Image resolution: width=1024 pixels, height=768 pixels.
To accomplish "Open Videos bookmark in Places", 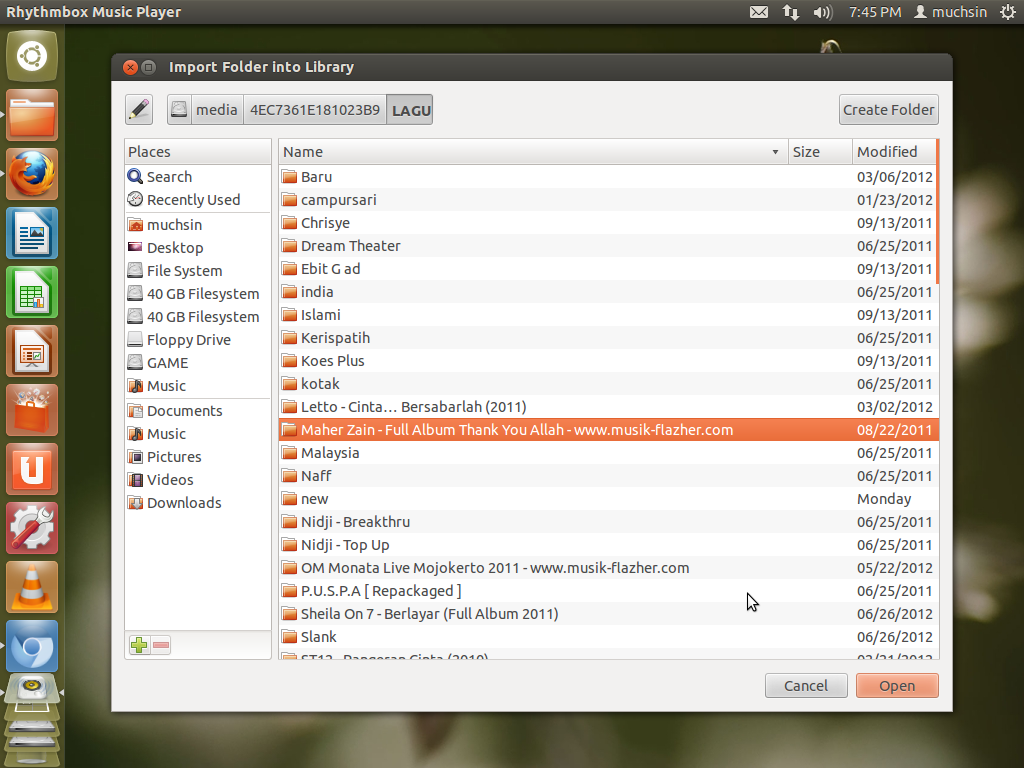I will (197, 479).
